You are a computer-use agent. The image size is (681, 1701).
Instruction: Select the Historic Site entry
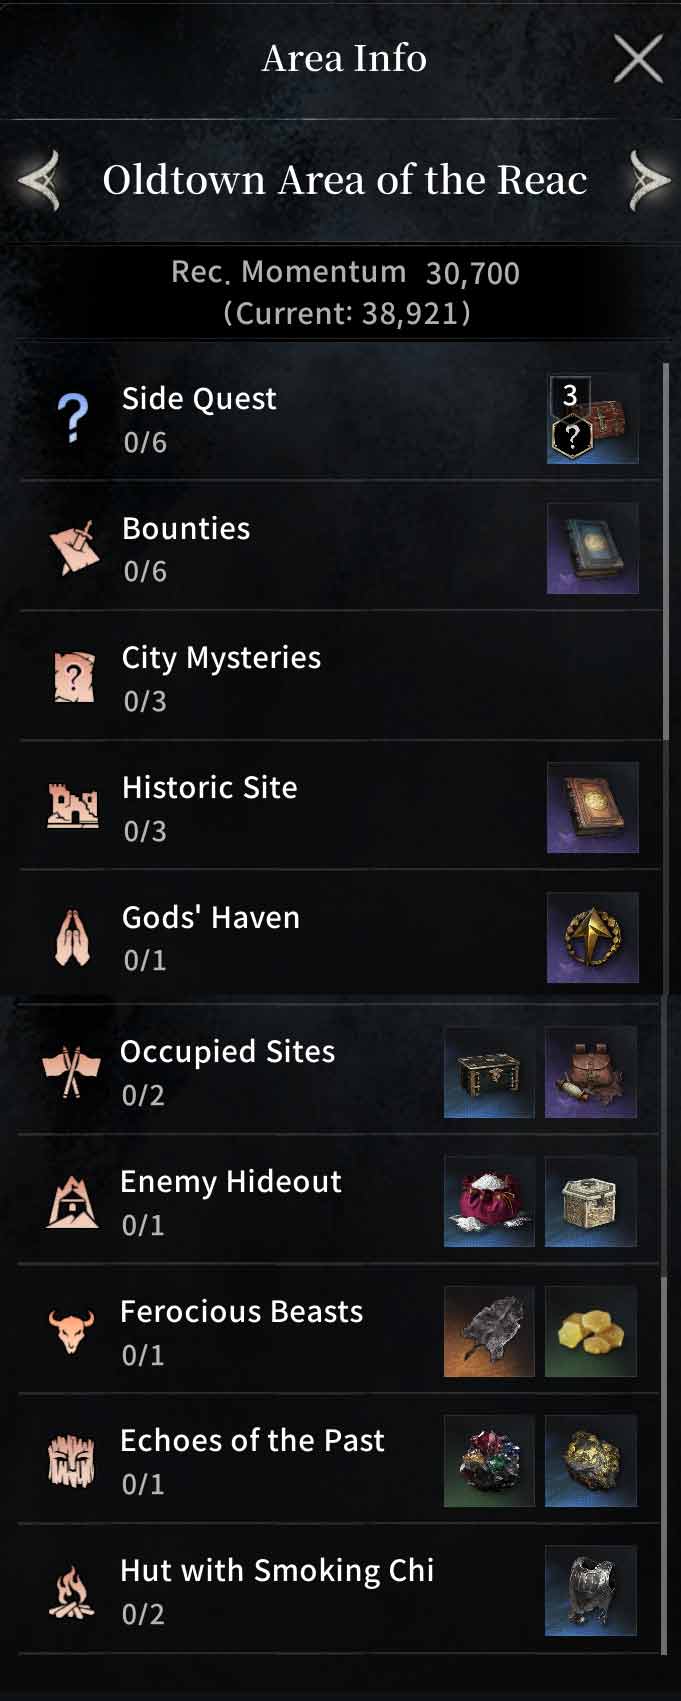340,807
